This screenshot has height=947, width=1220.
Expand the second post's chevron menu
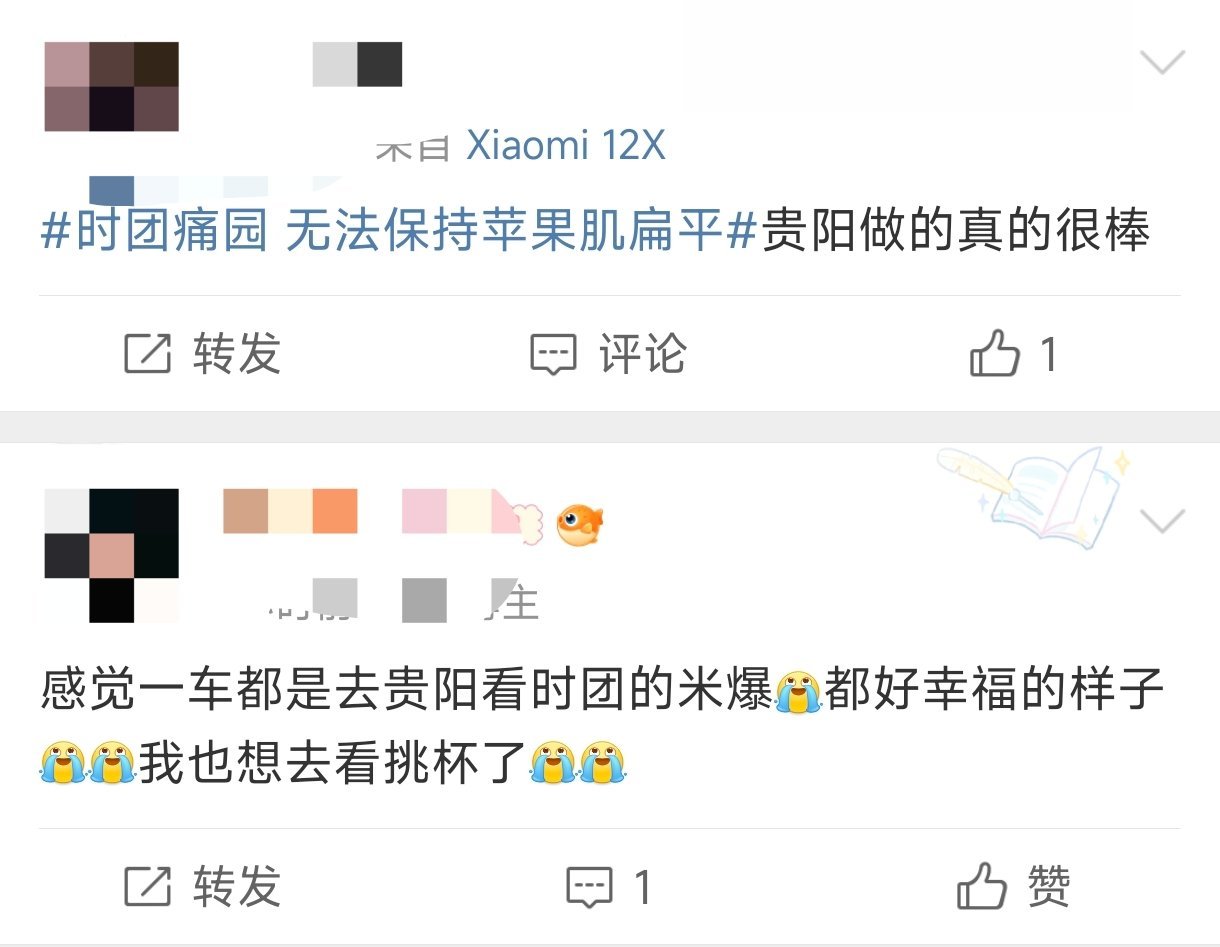tap(1162, 520)
